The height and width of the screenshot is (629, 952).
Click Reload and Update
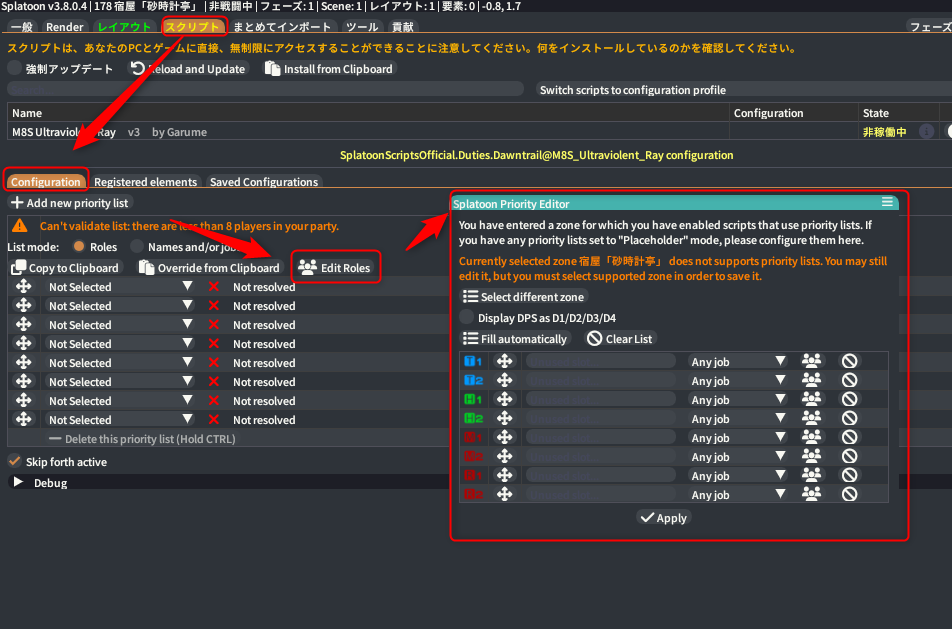tap(188, 69)
